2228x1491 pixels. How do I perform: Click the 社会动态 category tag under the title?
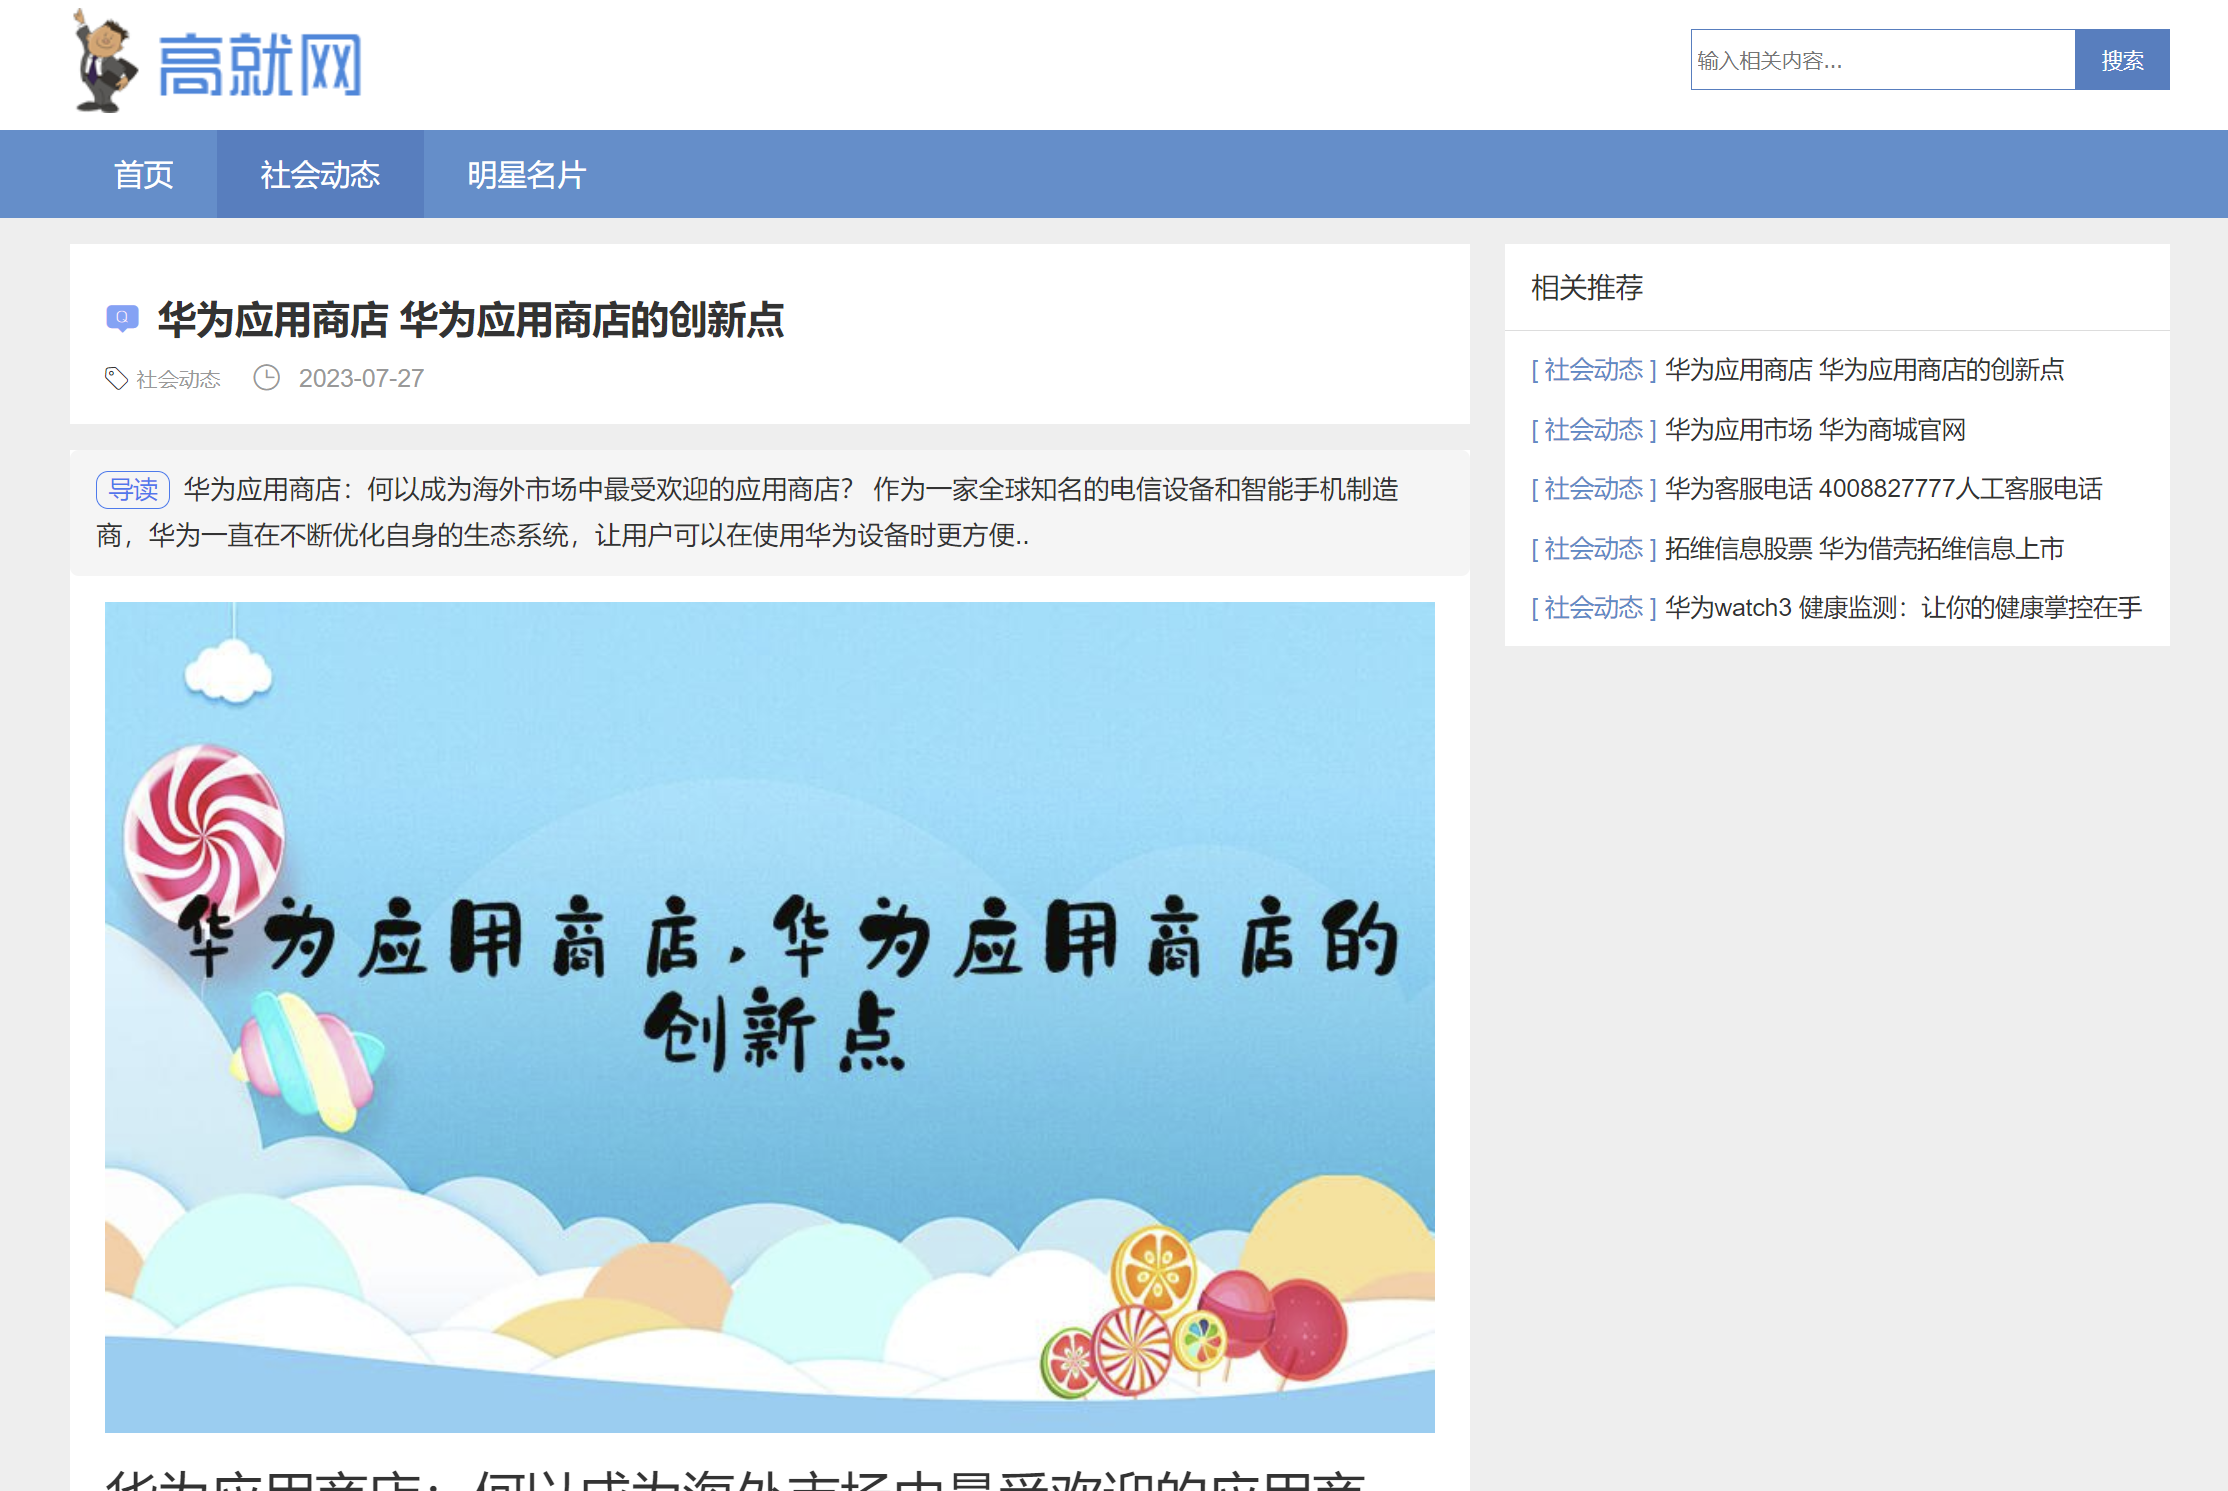(178, 379)
